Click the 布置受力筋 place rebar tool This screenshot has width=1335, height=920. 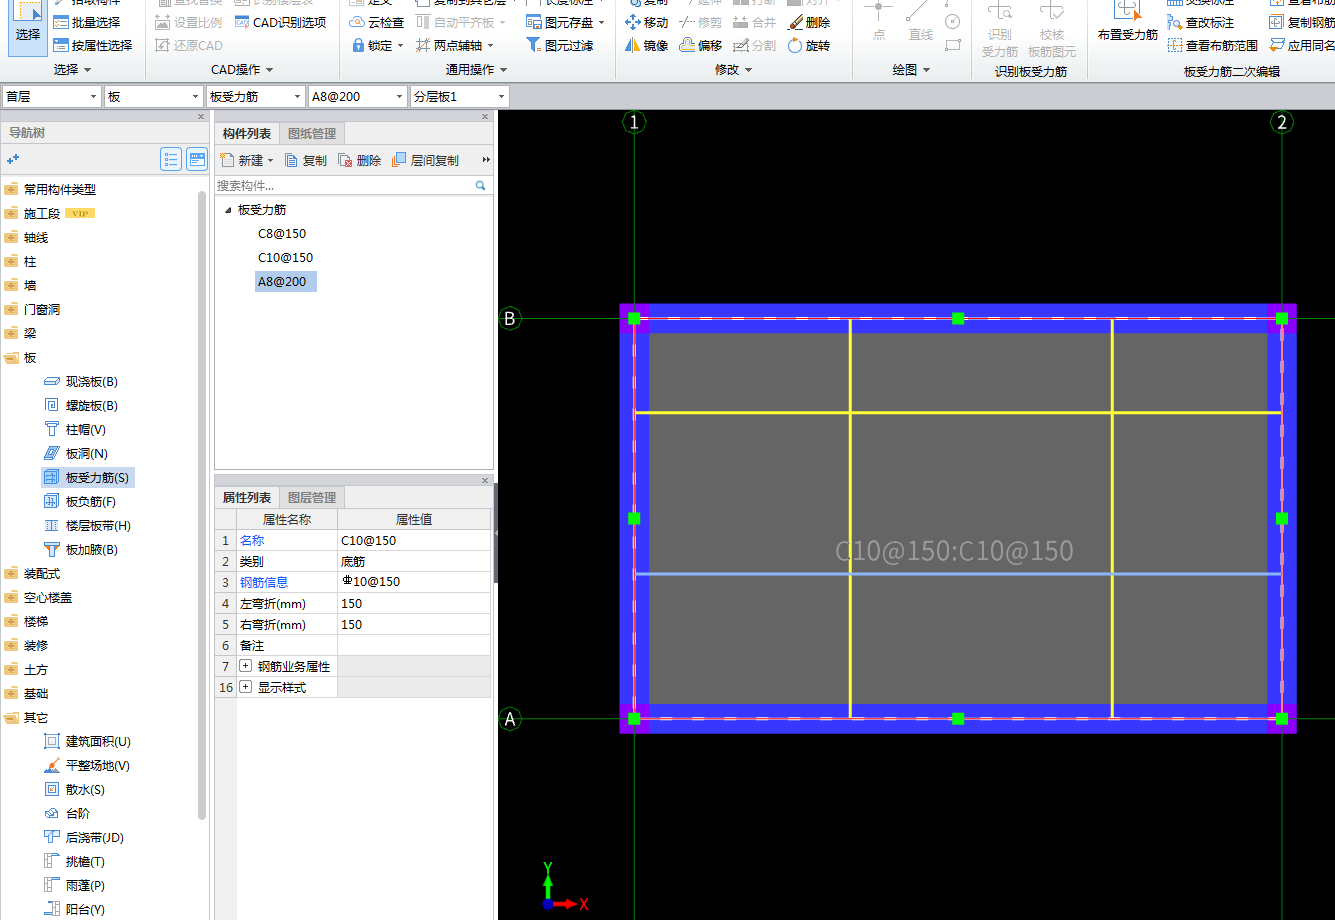pyautogui.click(x=1128, y=22)
